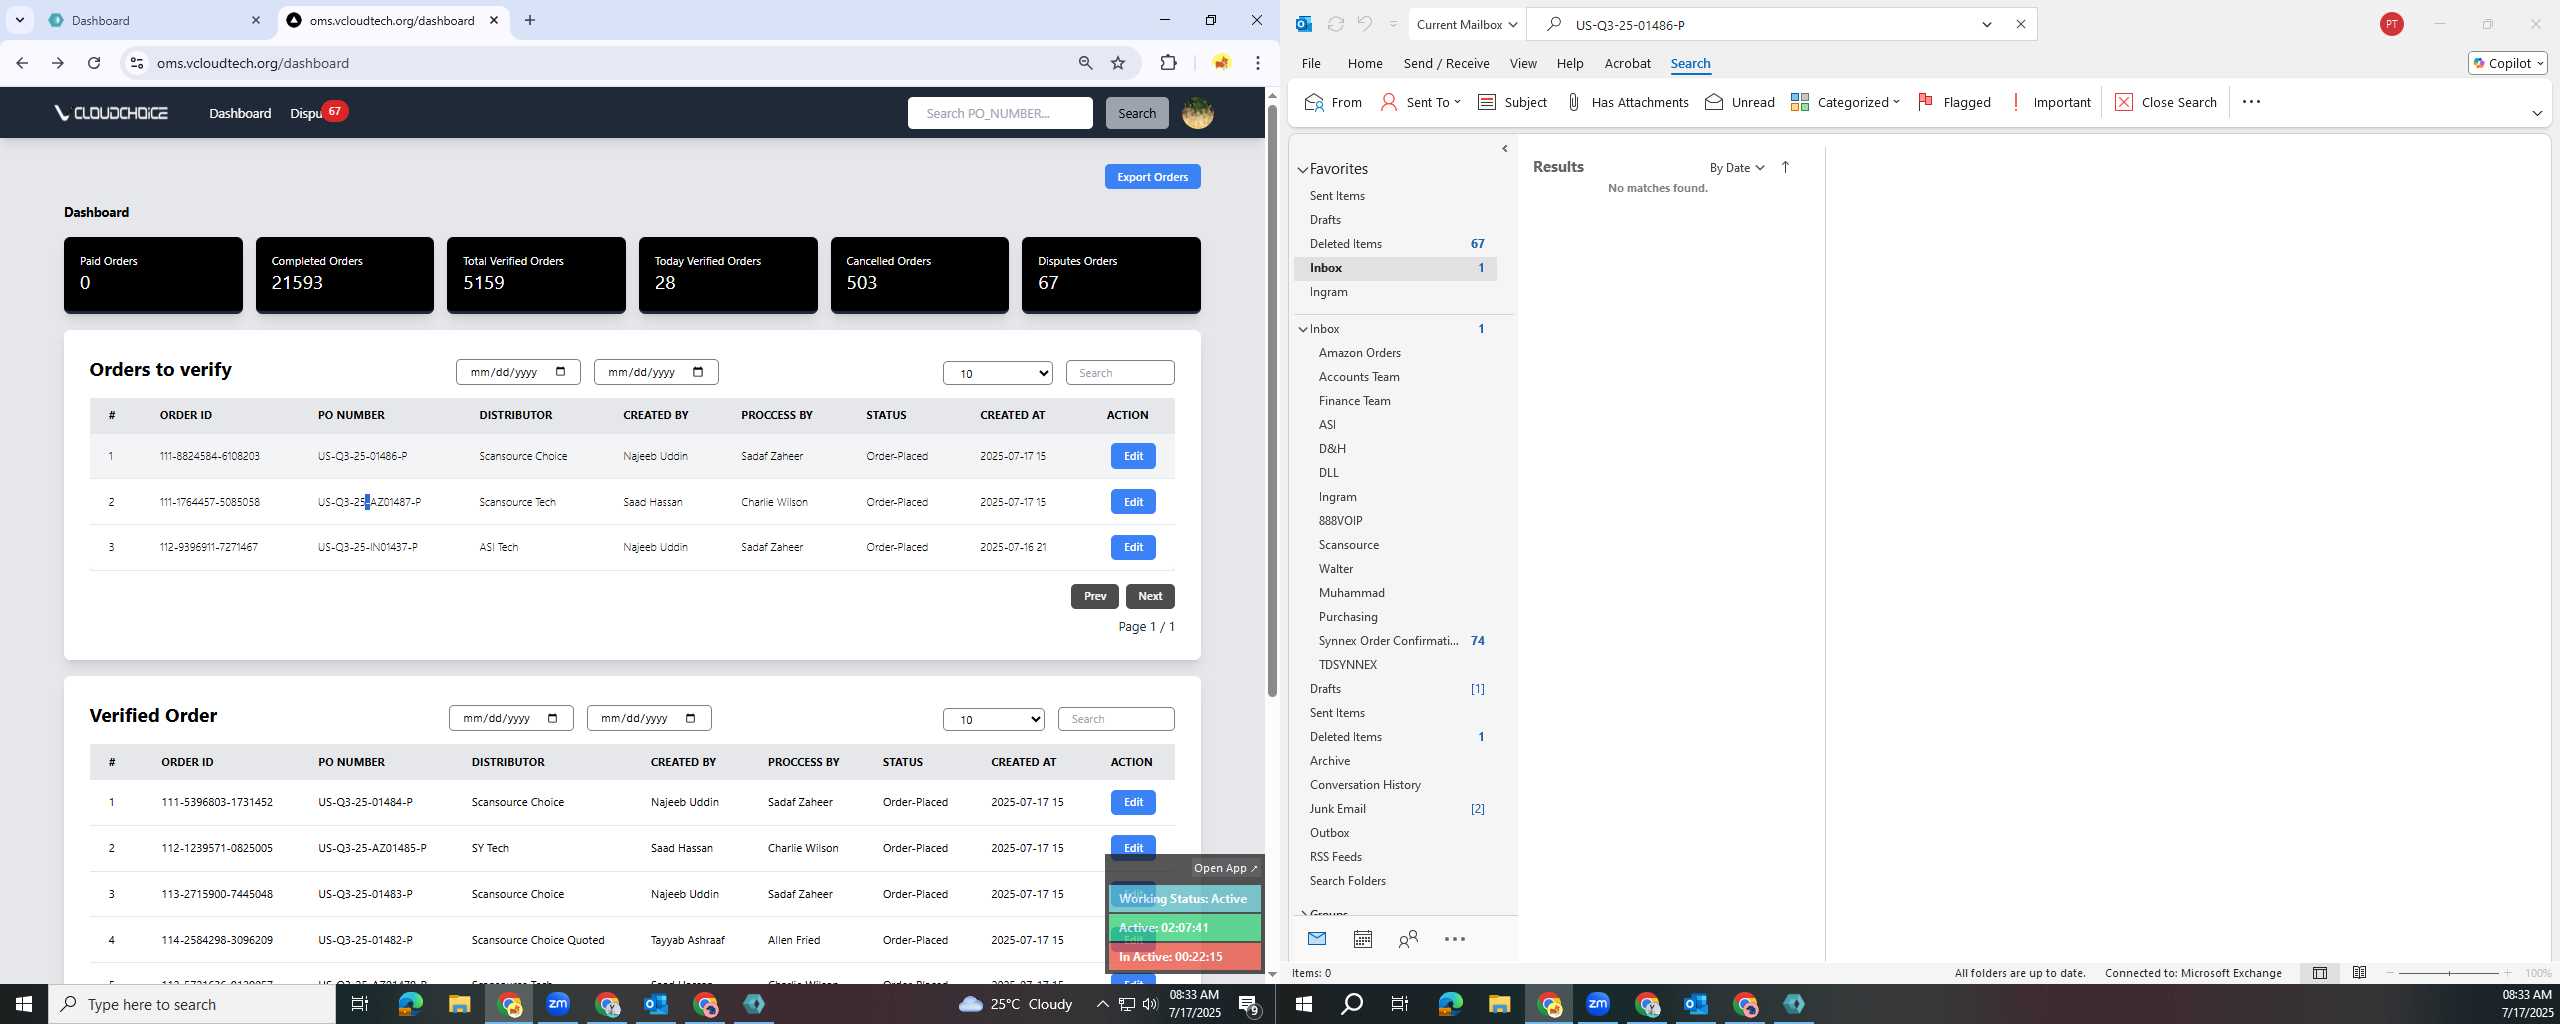Open user profile avatar in CloudChoice

coord(1197,113)
